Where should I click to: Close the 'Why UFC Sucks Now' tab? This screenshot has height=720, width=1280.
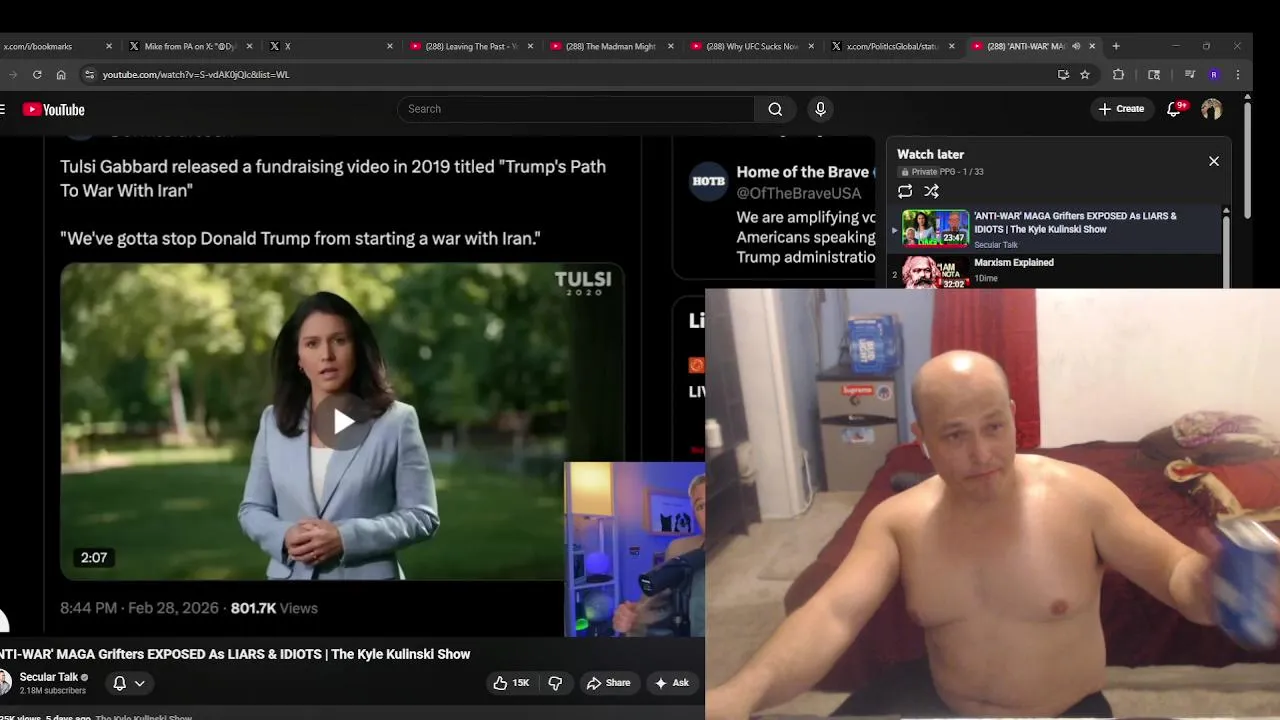[811, 46]
